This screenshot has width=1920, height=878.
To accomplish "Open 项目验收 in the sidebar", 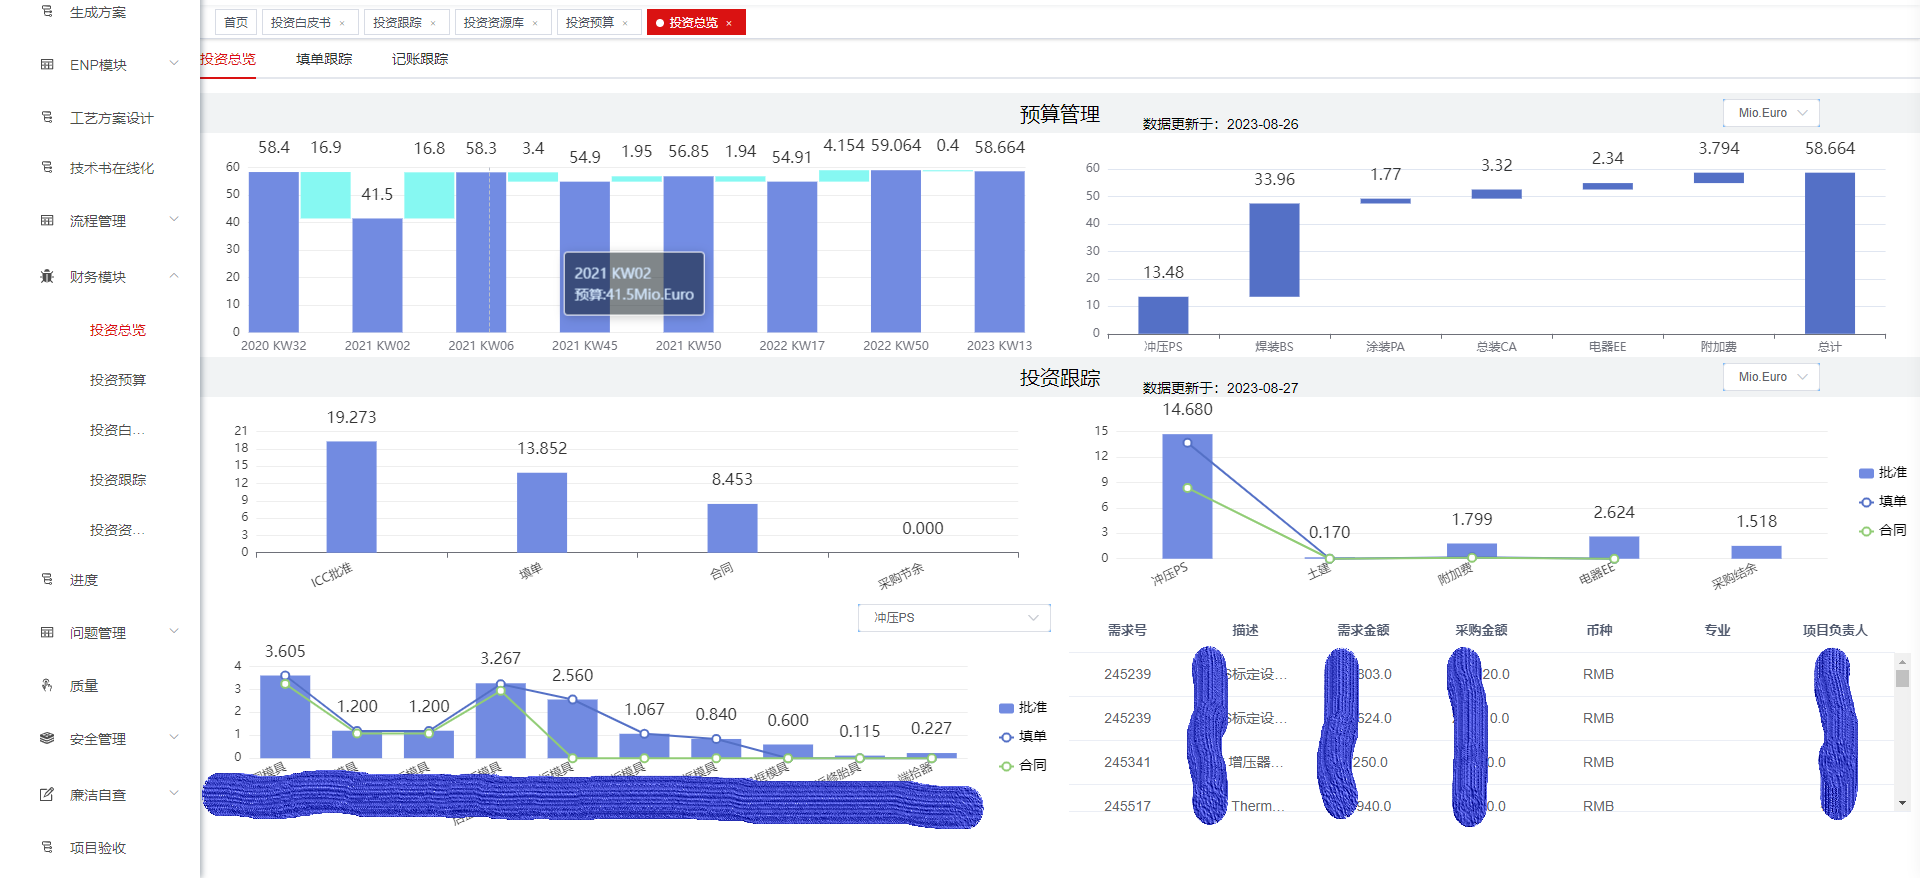I will tap(98, 848).
